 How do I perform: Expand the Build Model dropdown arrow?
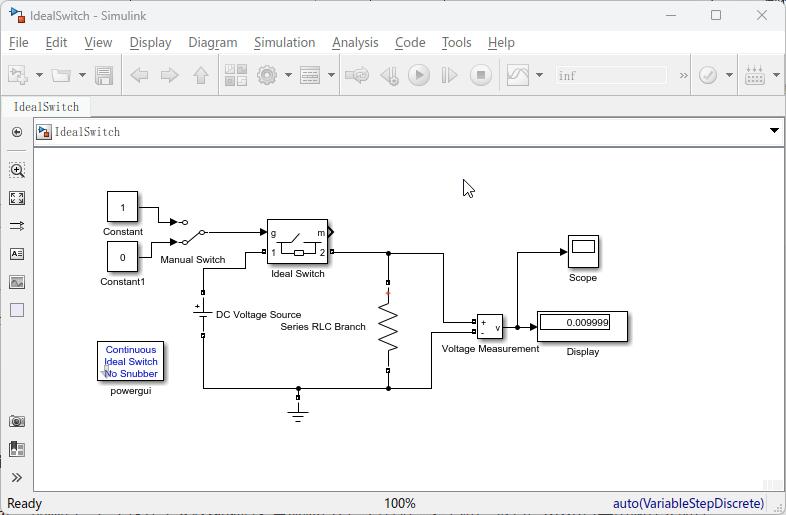point(776,76)
